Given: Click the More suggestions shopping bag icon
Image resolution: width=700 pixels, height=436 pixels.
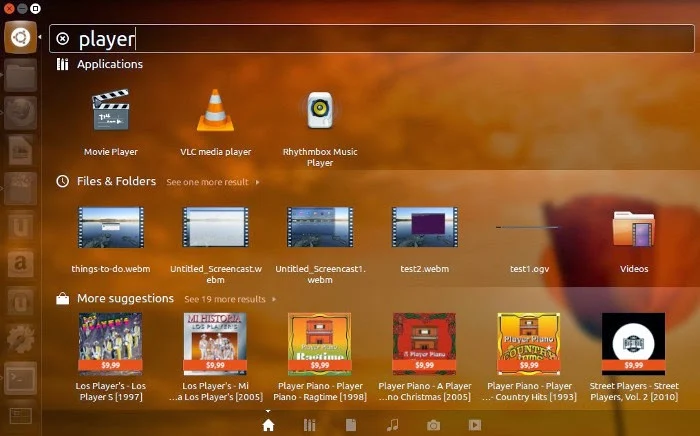Looking at the screenshot, I should click(x=62, y=299).
